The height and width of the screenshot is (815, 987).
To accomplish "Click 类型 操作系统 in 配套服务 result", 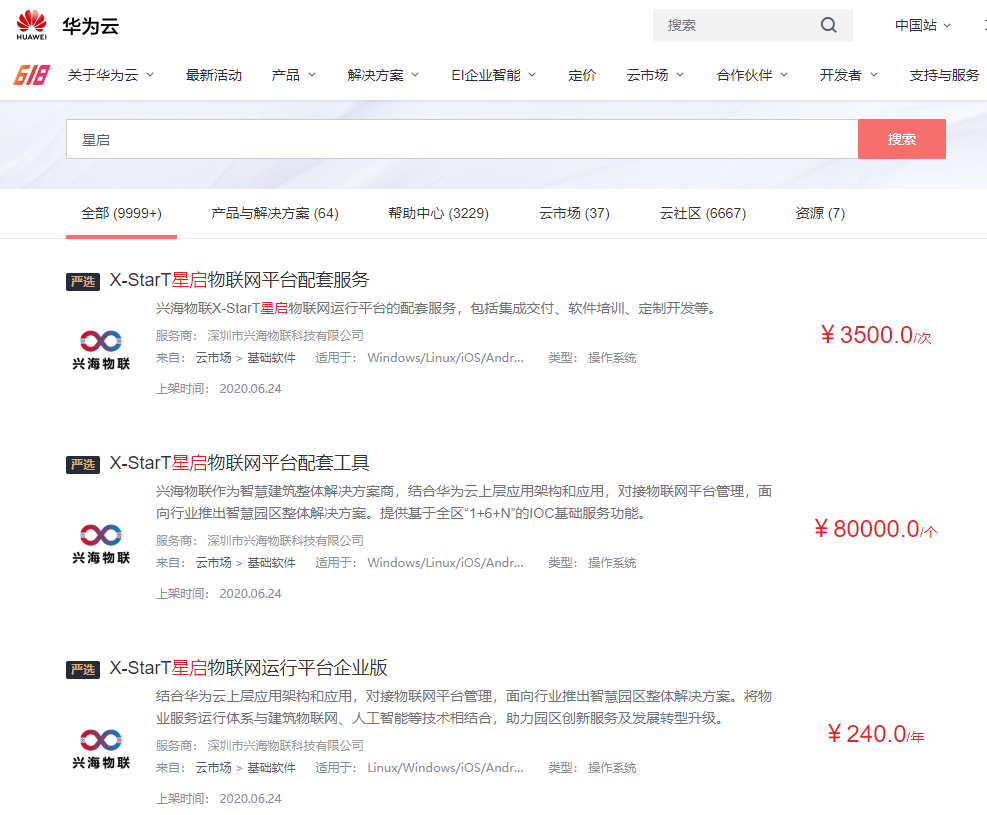I will (x=592, y=357).
